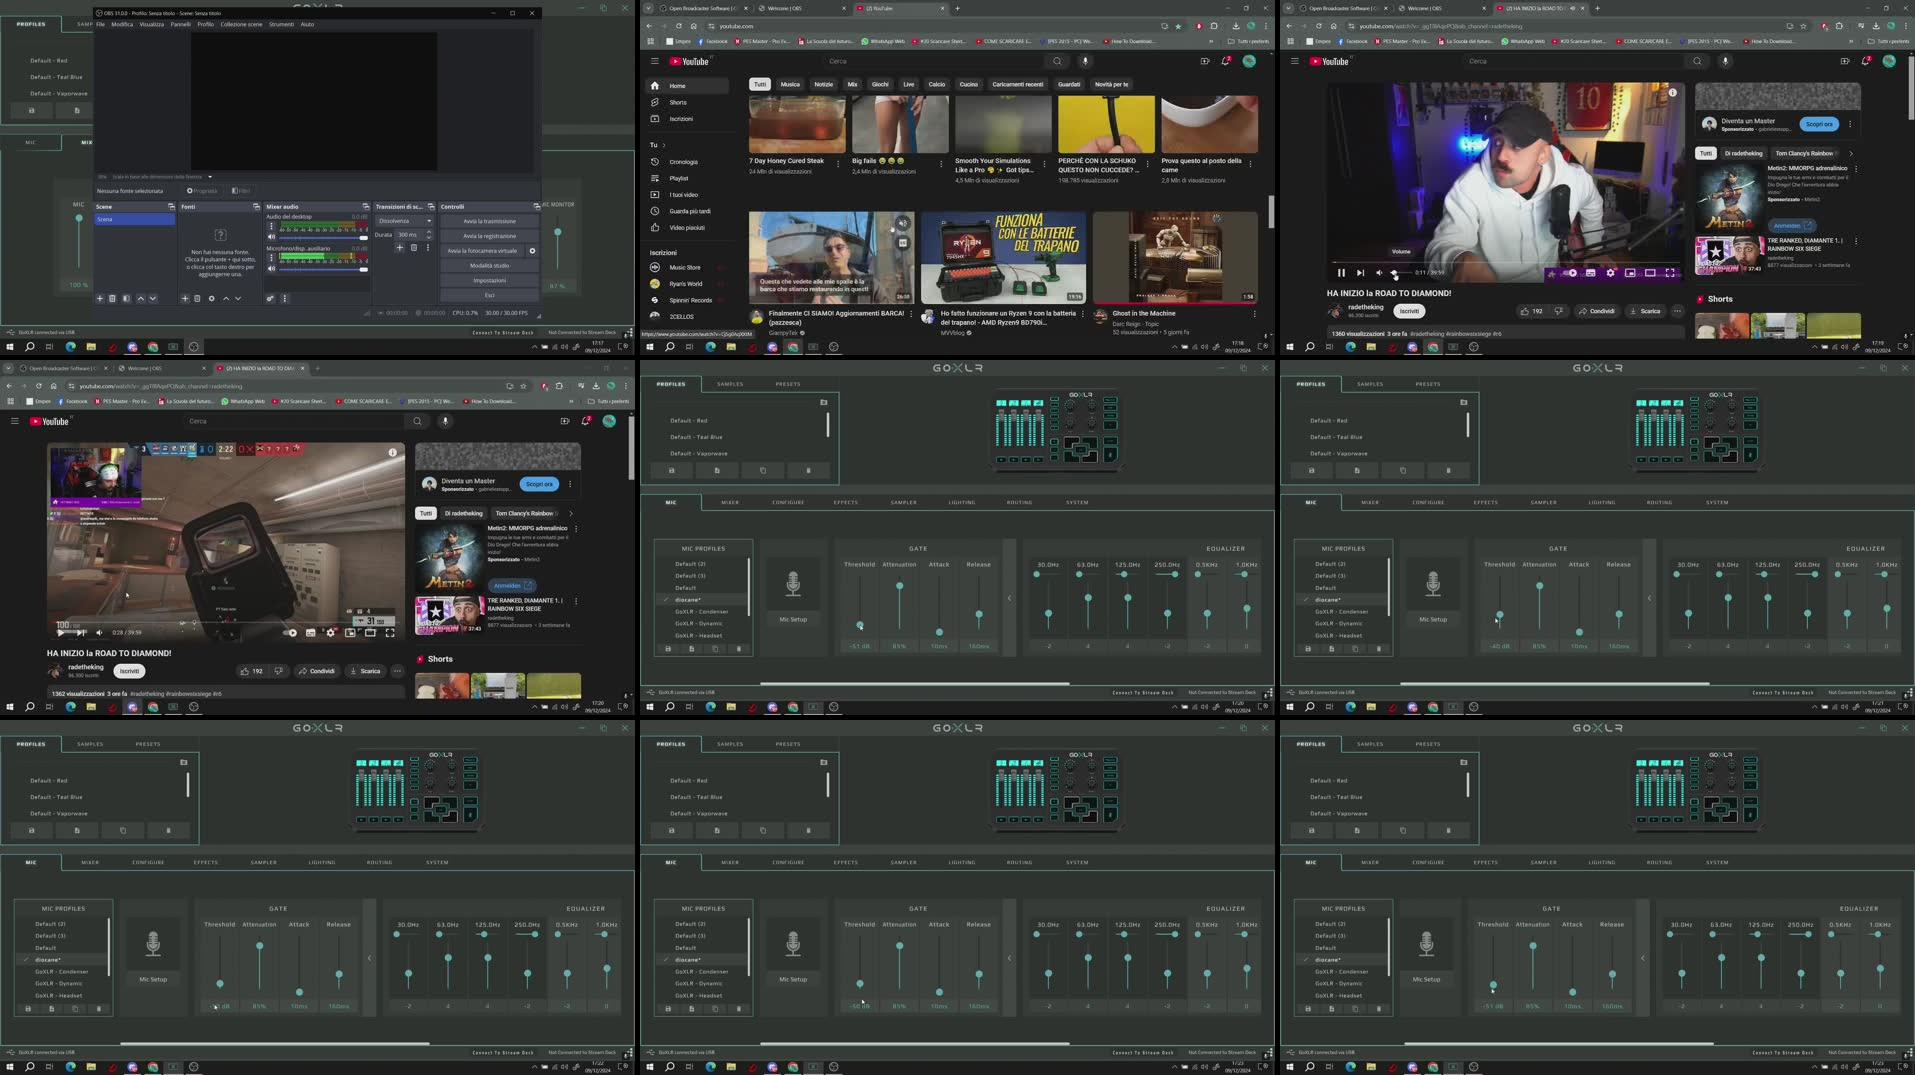Click Avvia la trasmissione in OBS
Screen dimensions: 1915x1075
pyautogui.click(x=489, y=221)
